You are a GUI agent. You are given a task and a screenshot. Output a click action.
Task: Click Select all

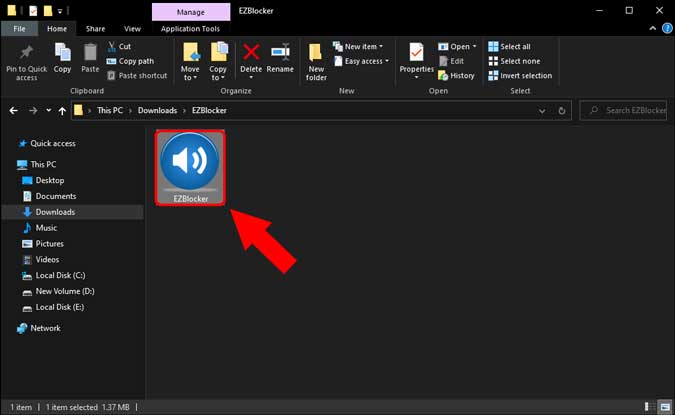[x=510, y=46]
